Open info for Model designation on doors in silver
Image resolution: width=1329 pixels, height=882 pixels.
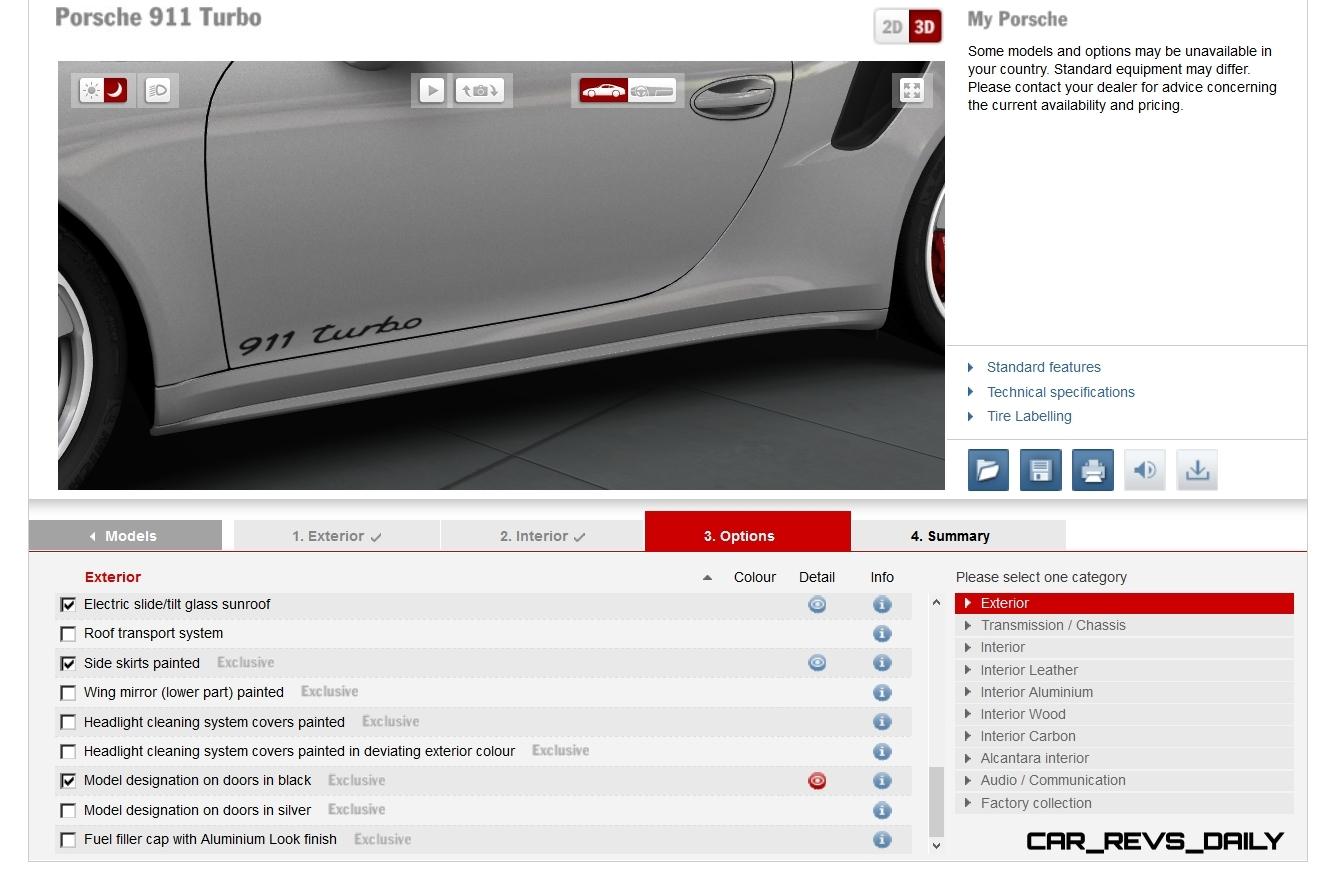pyautogui.click(x=881, y=810)
